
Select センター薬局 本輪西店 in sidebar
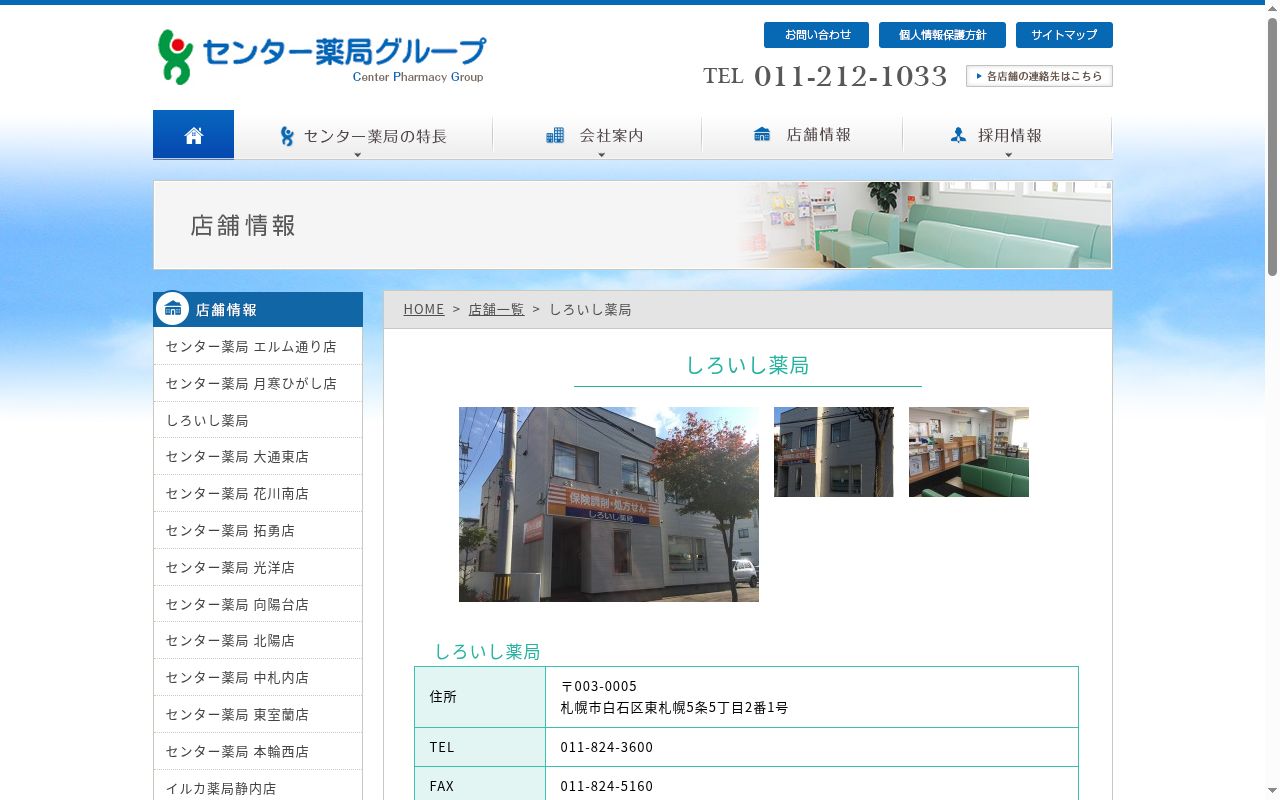[258, 752]
